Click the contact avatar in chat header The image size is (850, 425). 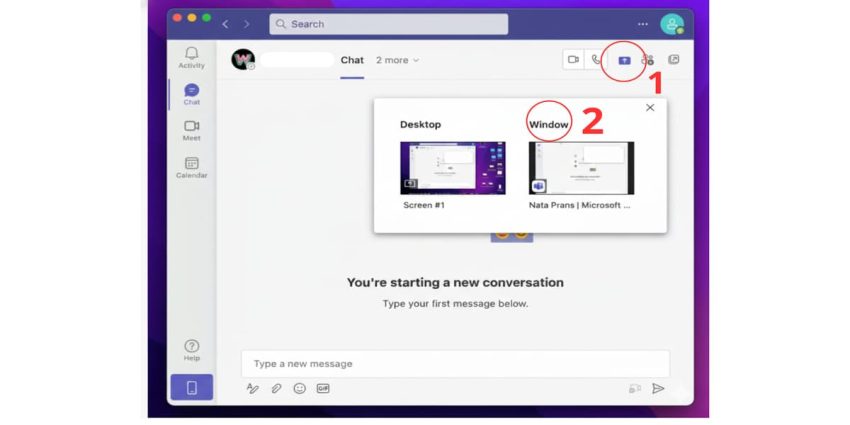tap(243, 60)
